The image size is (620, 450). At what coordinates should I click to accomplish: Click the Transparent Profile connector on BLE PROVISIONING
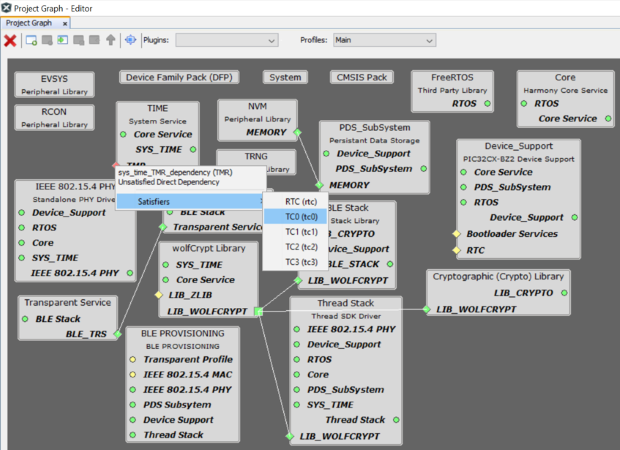[x=133, y=359]
